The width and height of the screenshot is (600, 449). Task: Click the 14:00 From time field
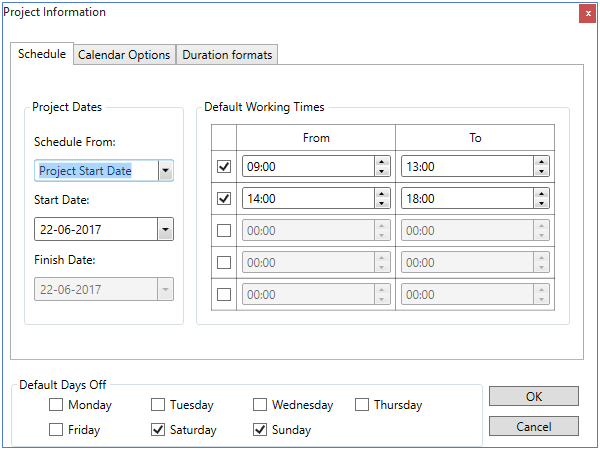(306, 199)
